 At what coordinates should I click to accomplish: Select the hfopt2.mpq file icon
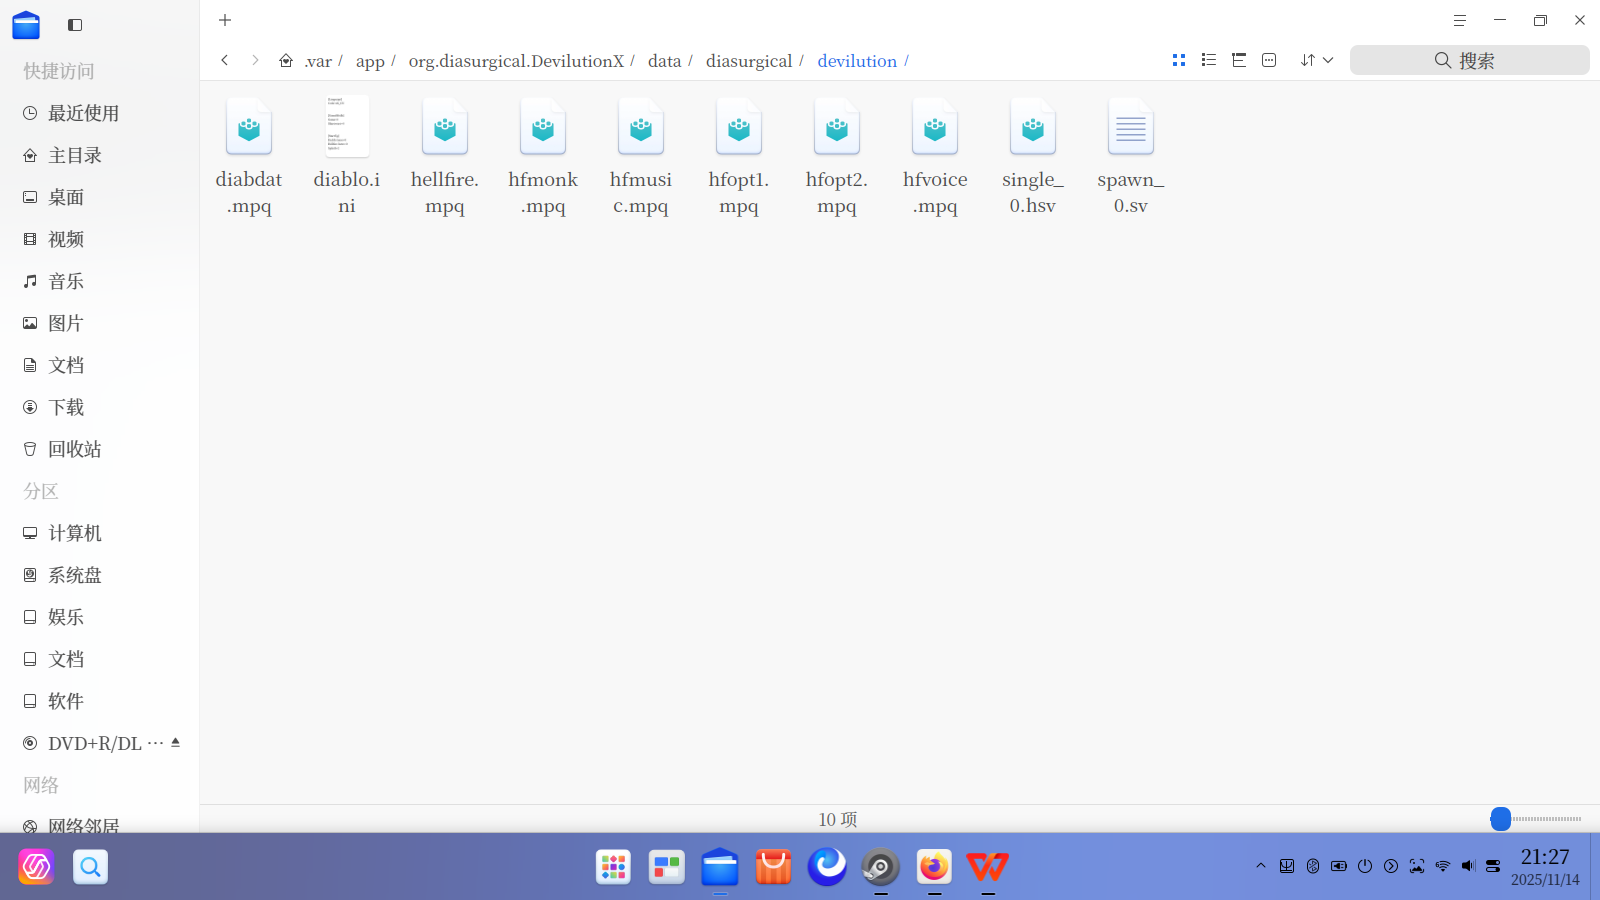pyautogui.click(x=837, y=126)
